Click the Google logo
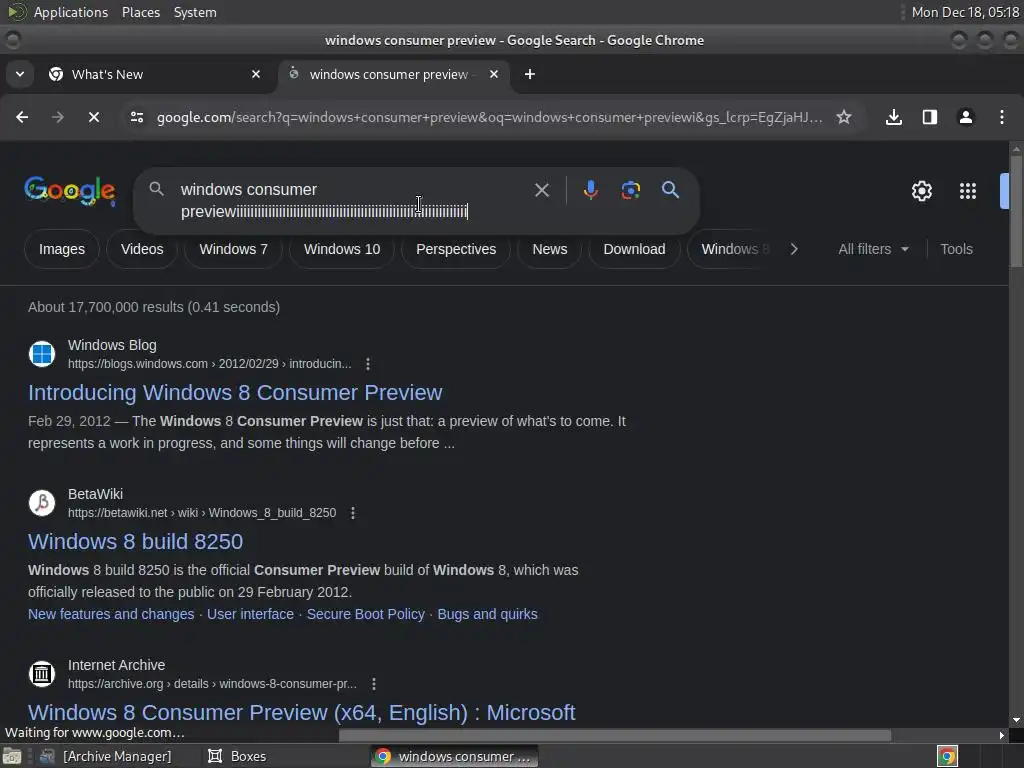1024x768 pixels. (70, 191)
